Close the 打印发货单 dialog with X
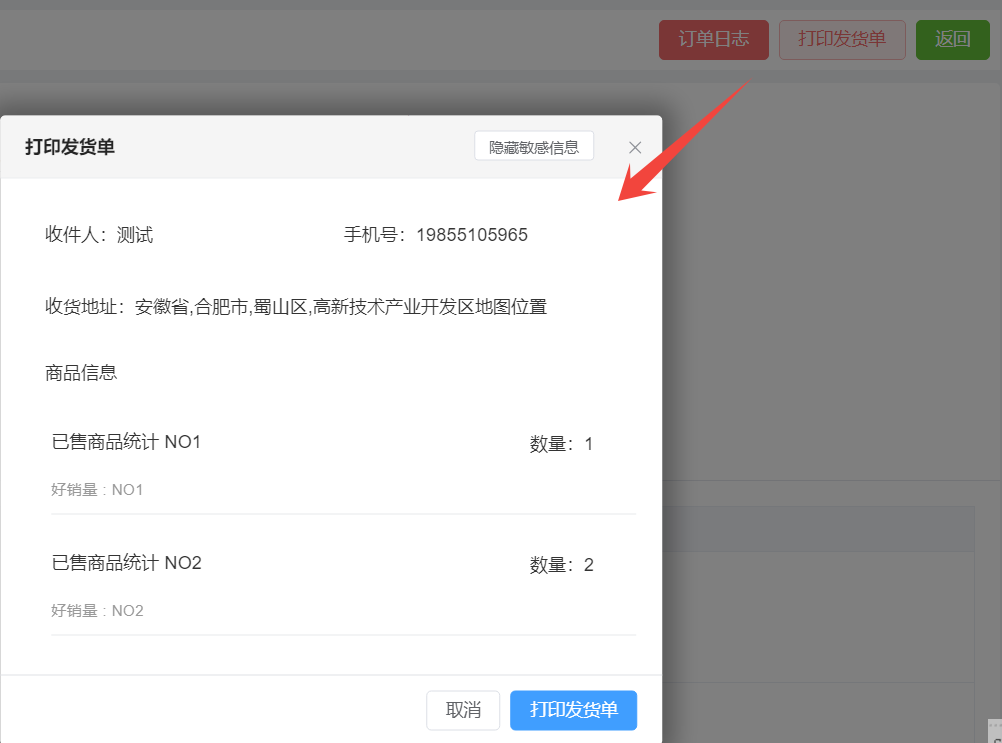Image resolution: width=1002 pixels, height=743 pixels. click(x=635, y=148)
